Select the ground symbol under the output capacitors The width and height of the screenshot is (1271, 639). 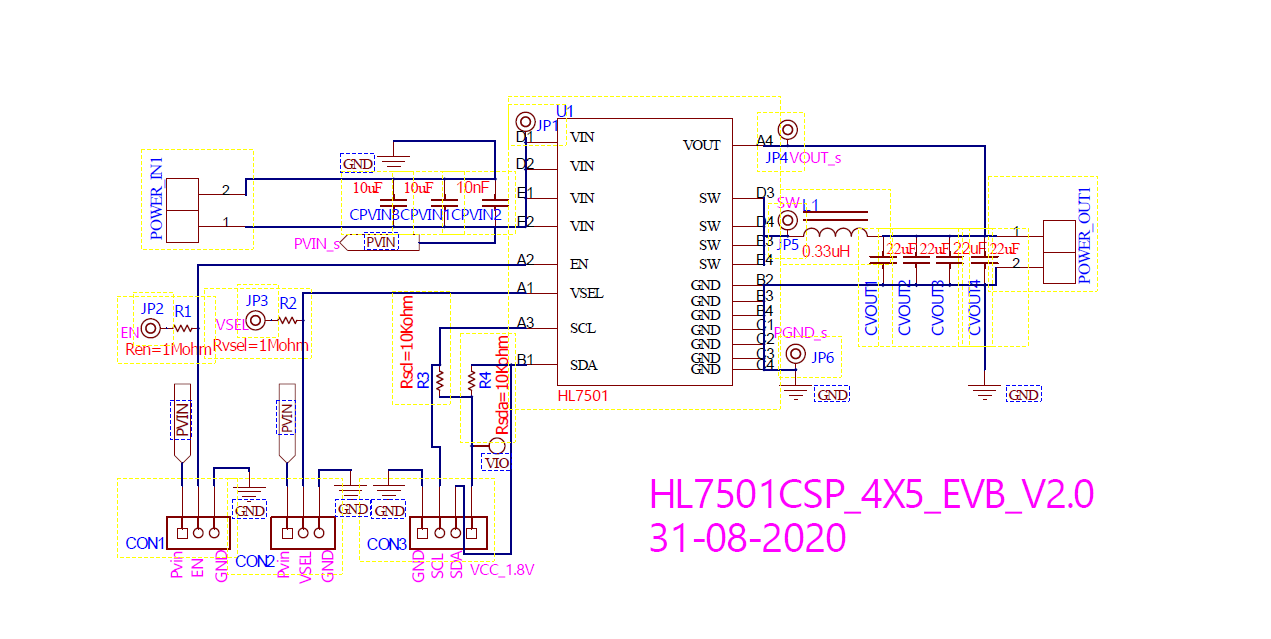985,390
